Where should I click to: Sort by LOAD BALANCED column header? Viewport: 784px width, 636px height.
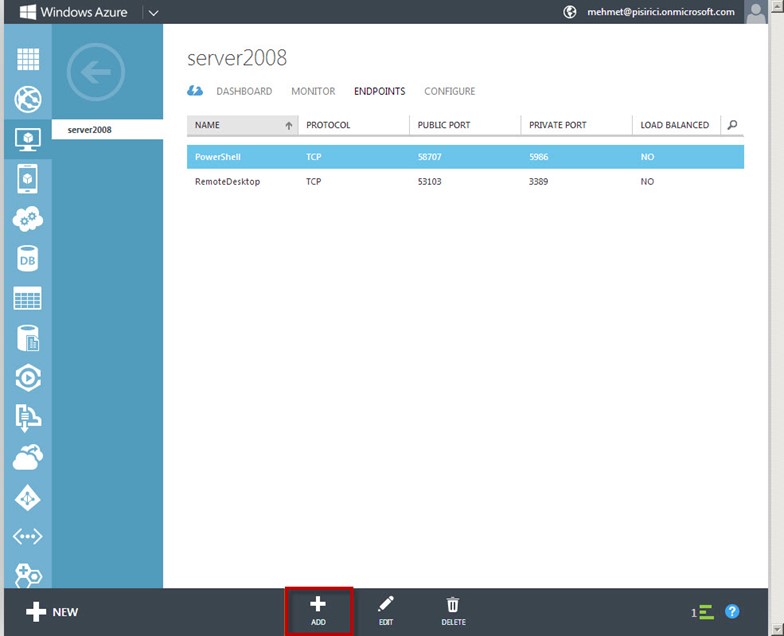[676, 125]
